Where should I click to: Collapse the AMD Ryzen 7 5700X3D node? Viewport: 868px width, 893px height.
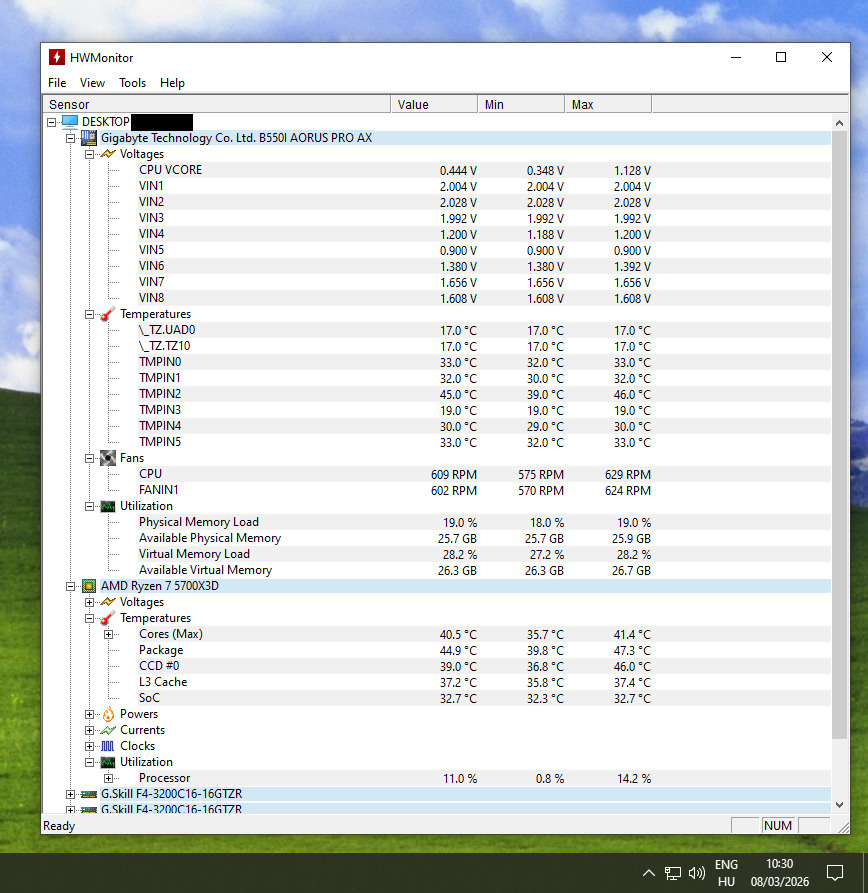click(71, 586)
